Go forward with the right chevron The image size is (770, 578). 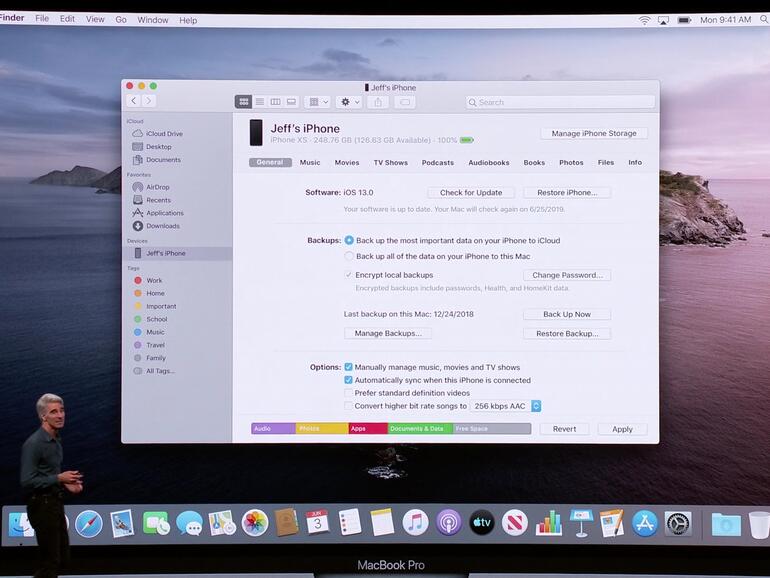point(149,101)
